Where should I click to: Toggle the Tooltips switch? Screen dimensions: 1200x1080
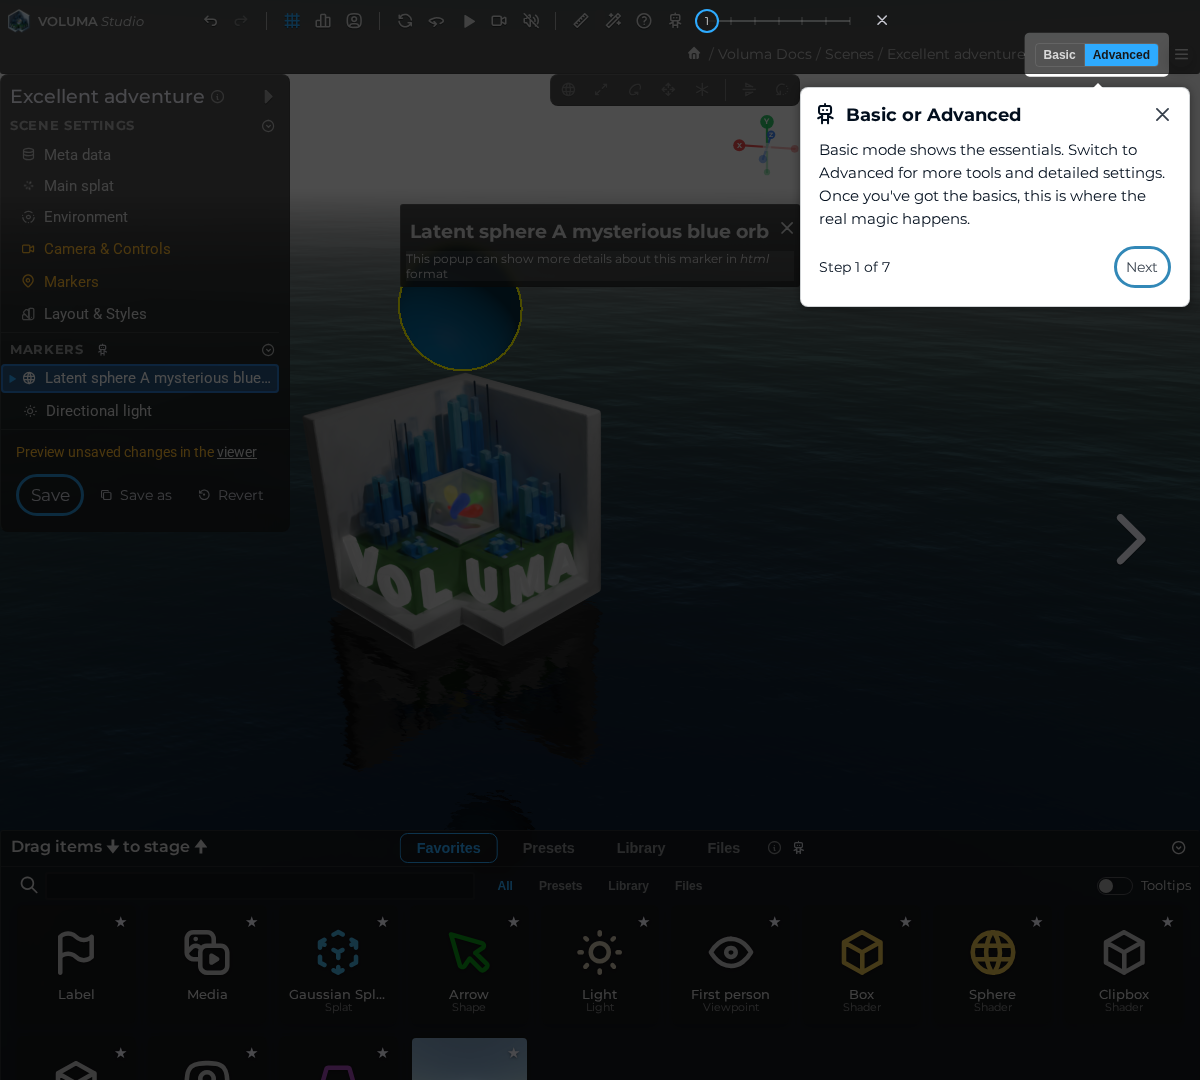[1114, 886]
